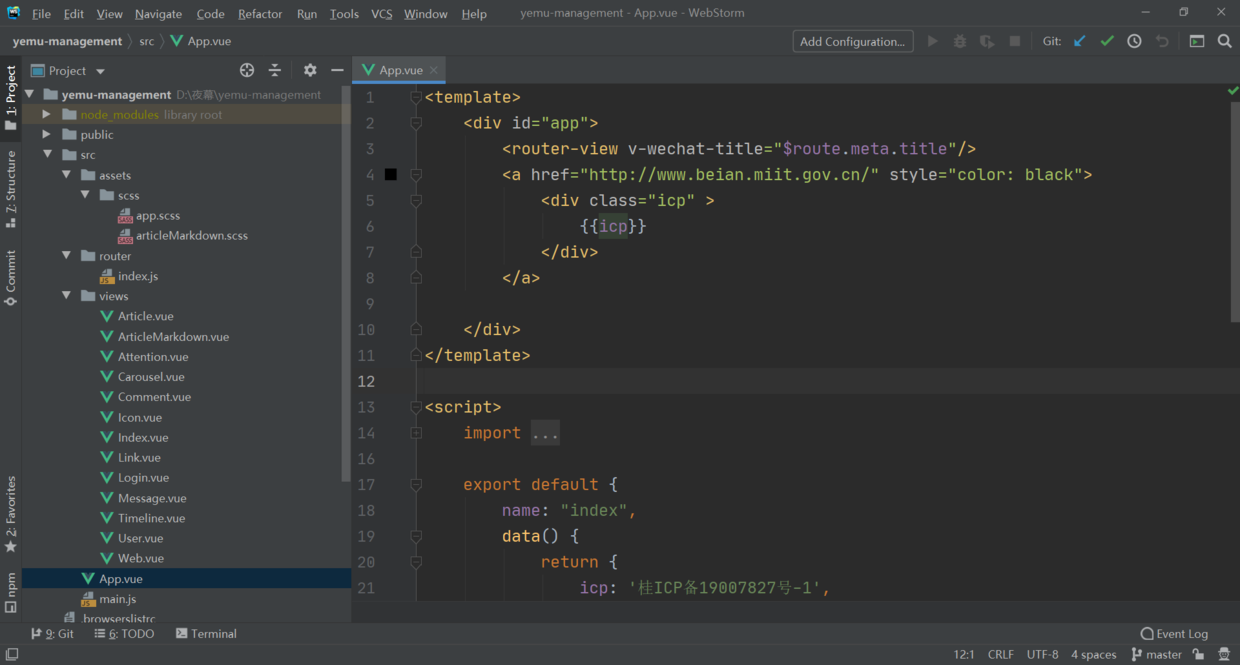Collapse the views folder

[66, 296]
